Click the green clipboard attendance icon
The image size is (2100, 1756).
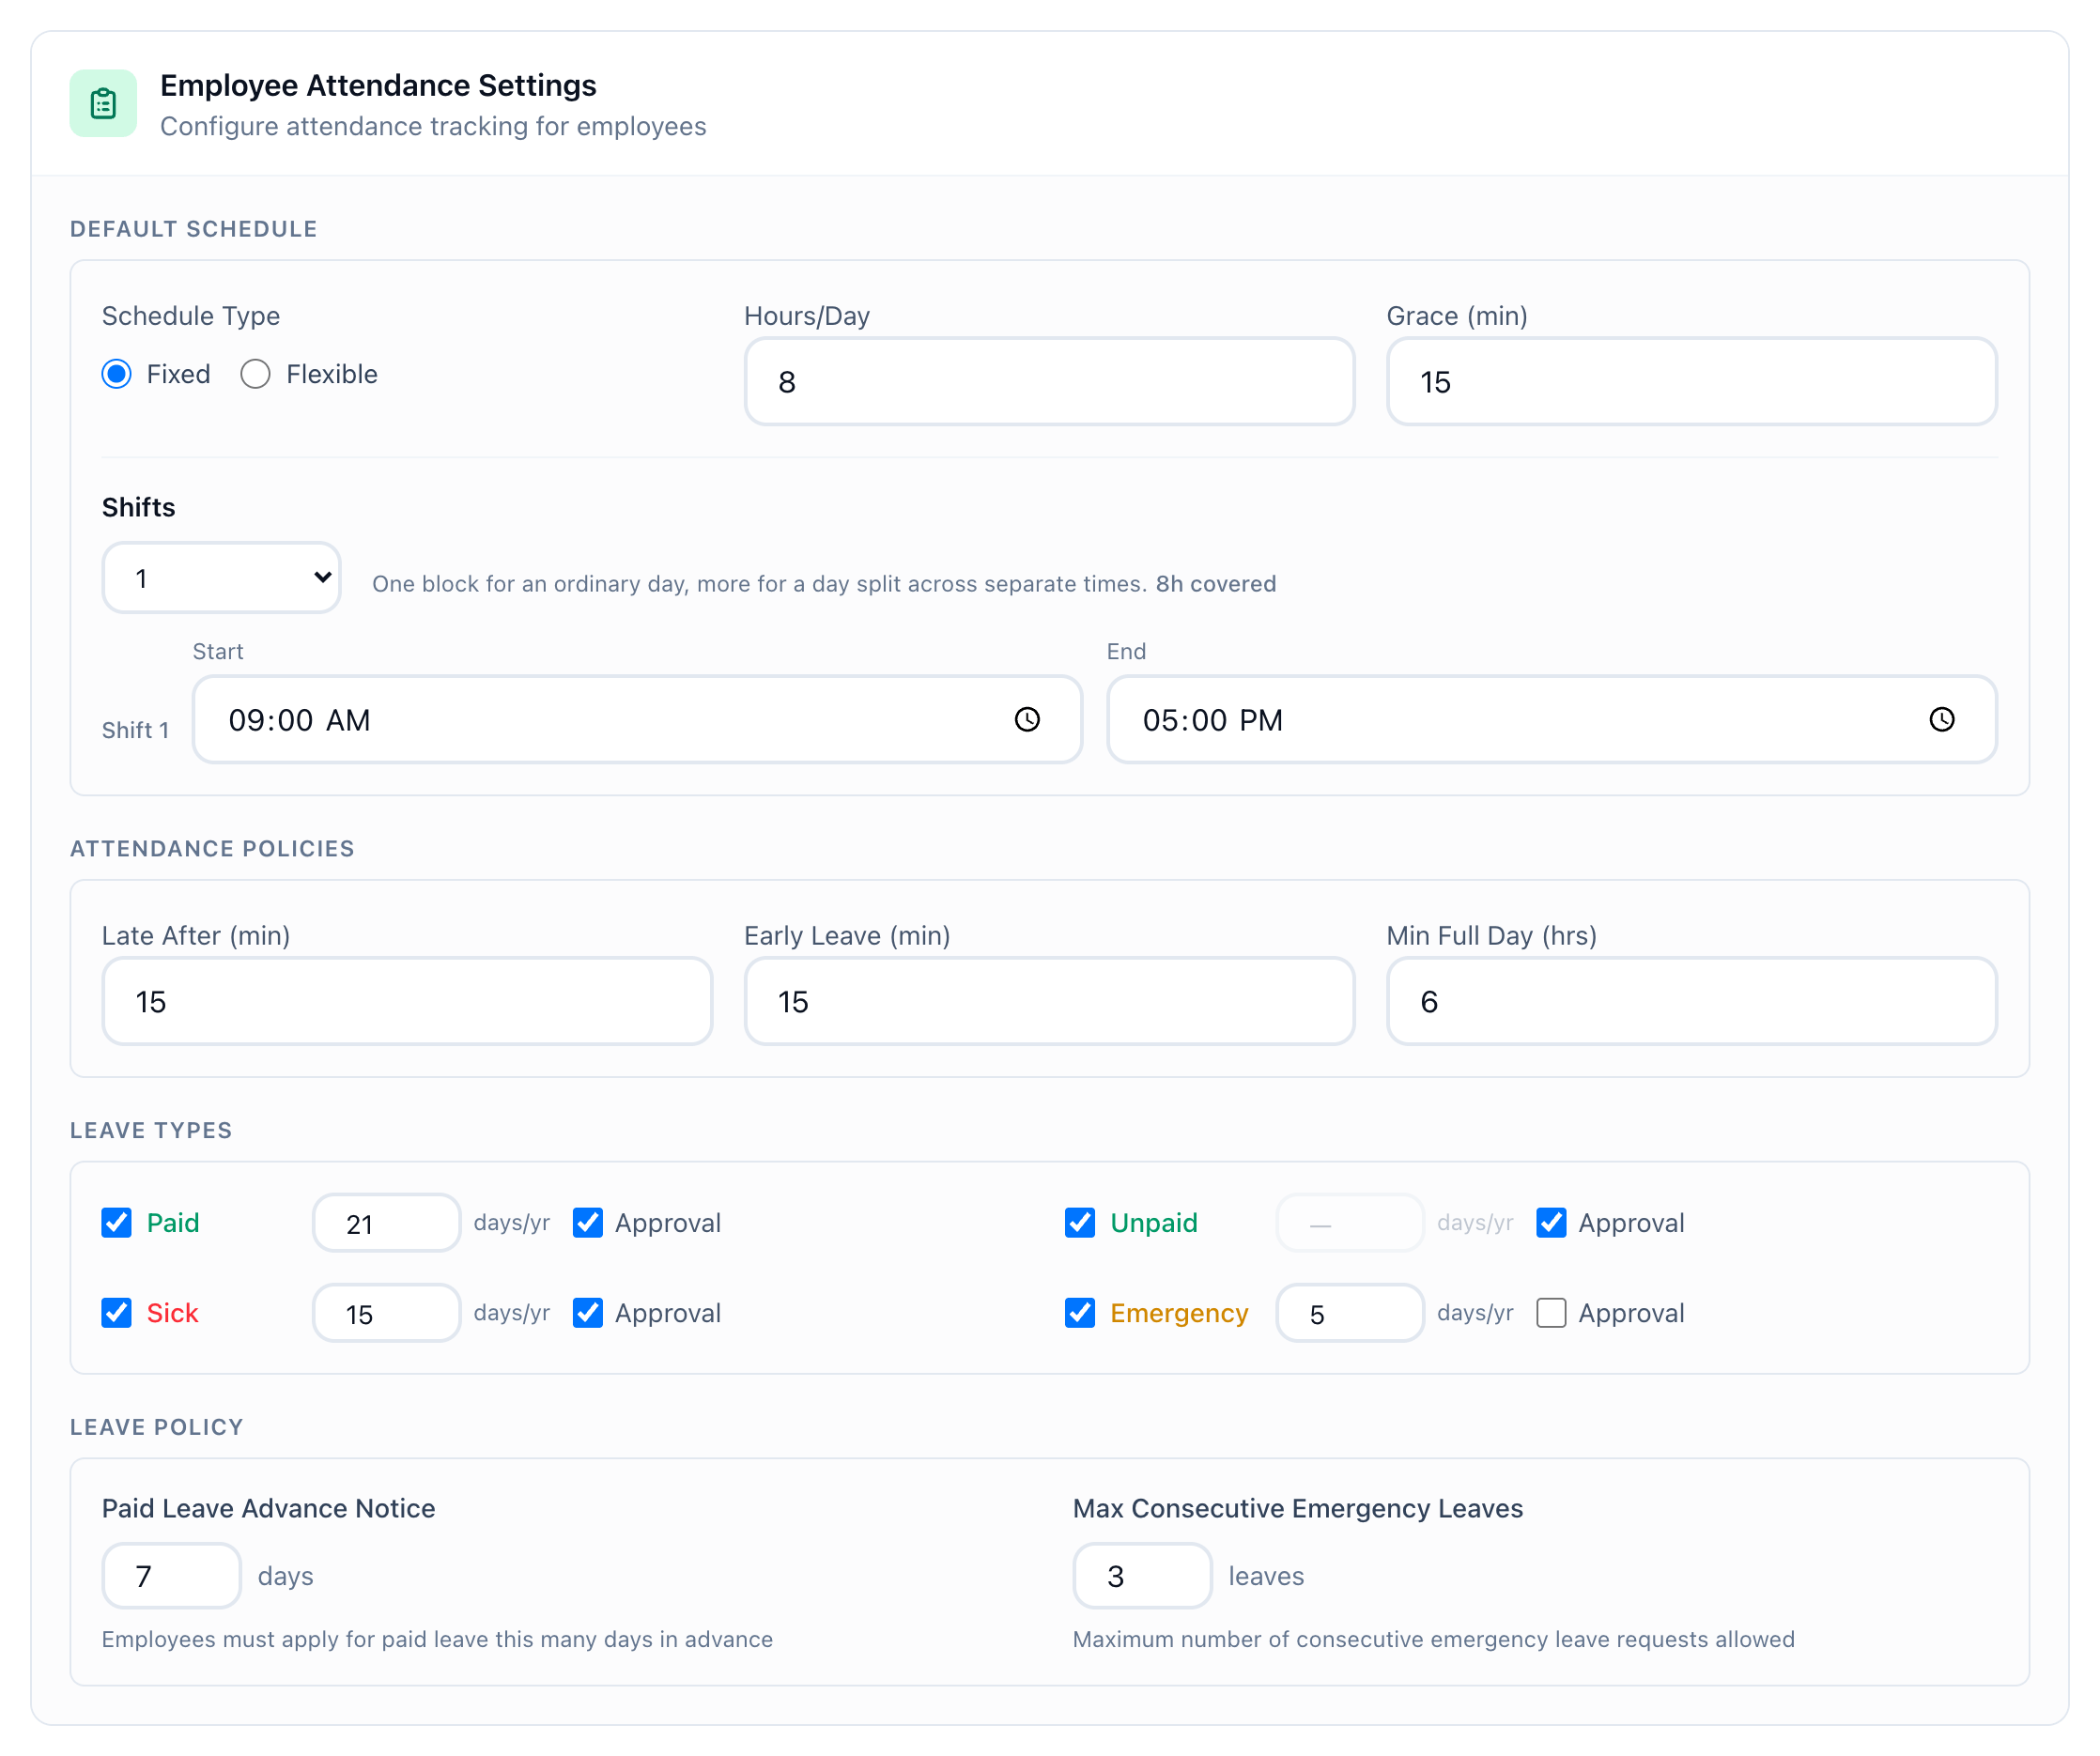point(103,103)
